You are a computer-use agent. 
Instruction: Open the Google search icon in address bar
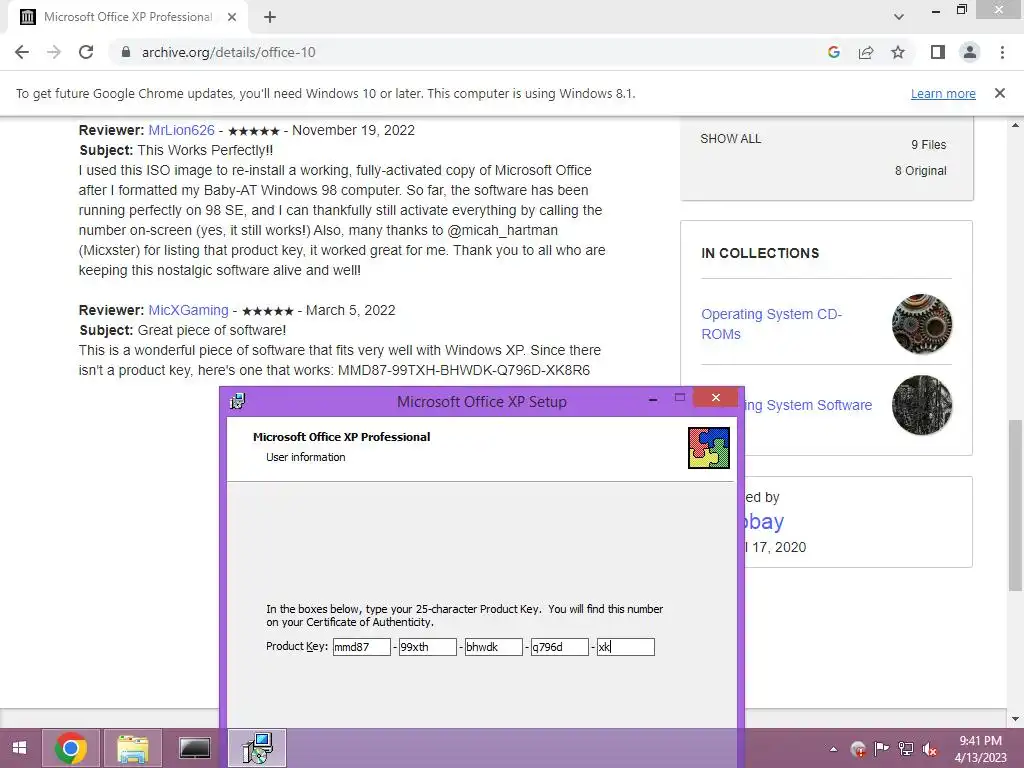pyautogui.click(x=833, y=52)
